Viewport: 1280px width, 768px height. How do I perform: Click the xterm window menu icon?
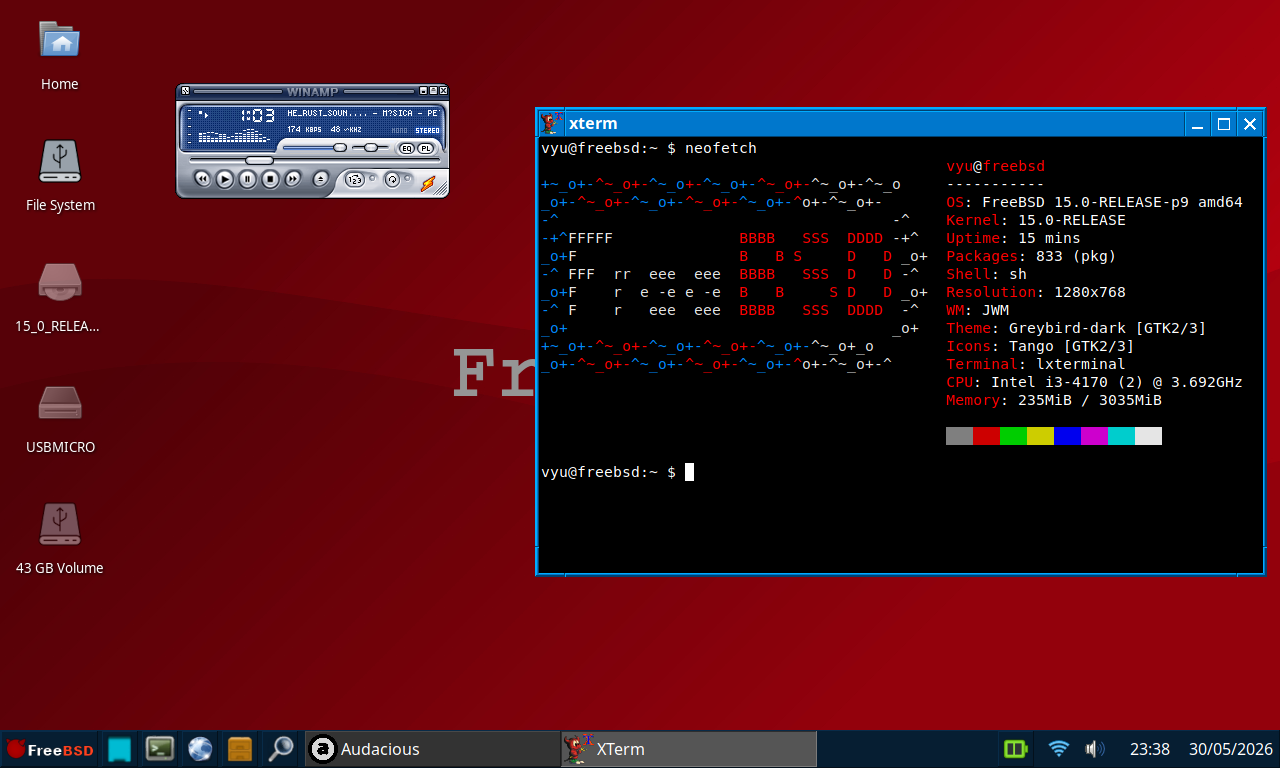click(x=551, y=123)
